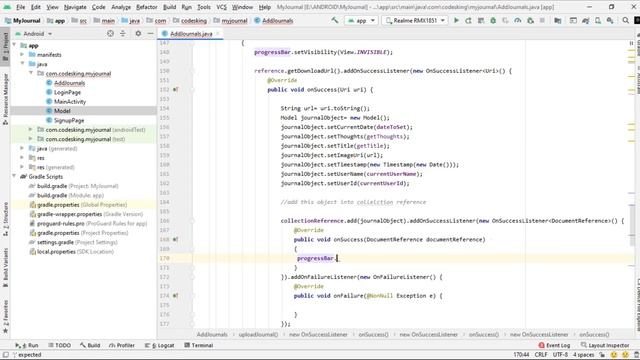640x360 pixels.
Task: Select proguard-rules.pro in Gradle Scripts
Action: pos(60,224)
